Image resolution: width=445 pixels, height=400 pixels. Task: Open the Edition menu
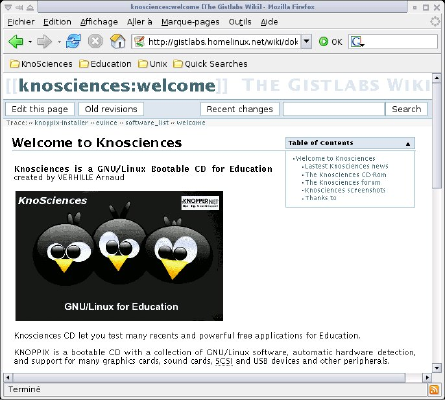click(x=57, y=22)
